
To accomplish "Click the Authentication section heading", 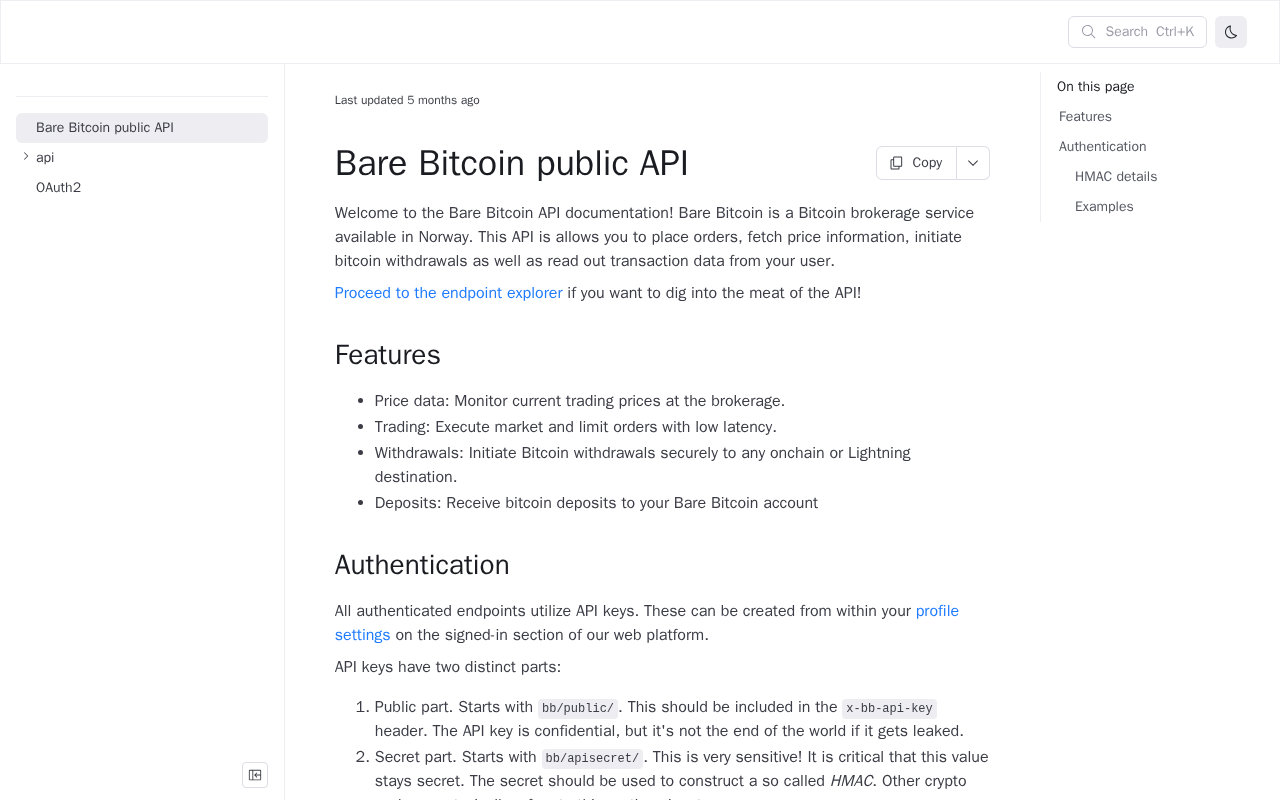I will [x=422, y=565].
